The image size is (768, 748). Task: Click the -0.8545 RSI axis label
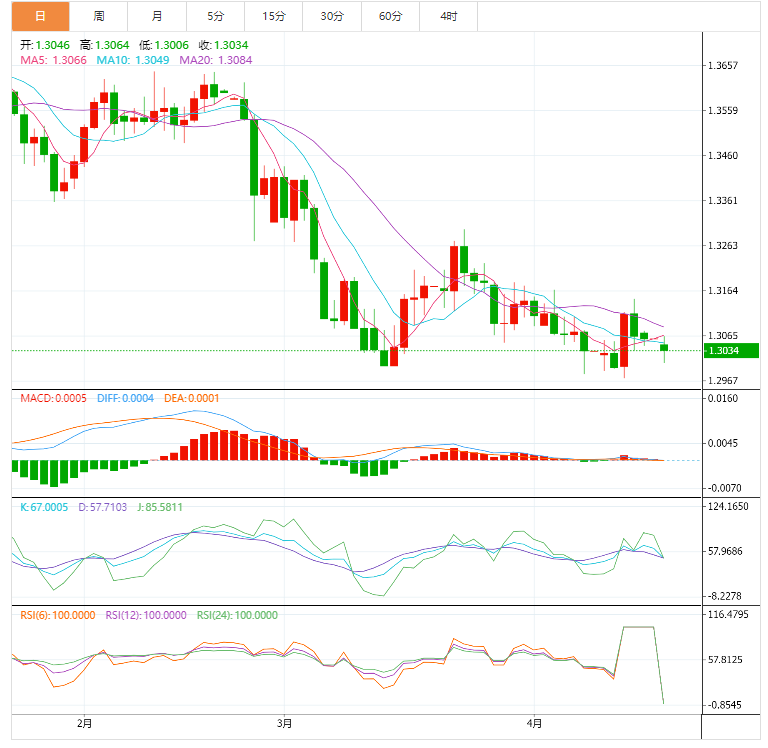click(x=725, y=705)
